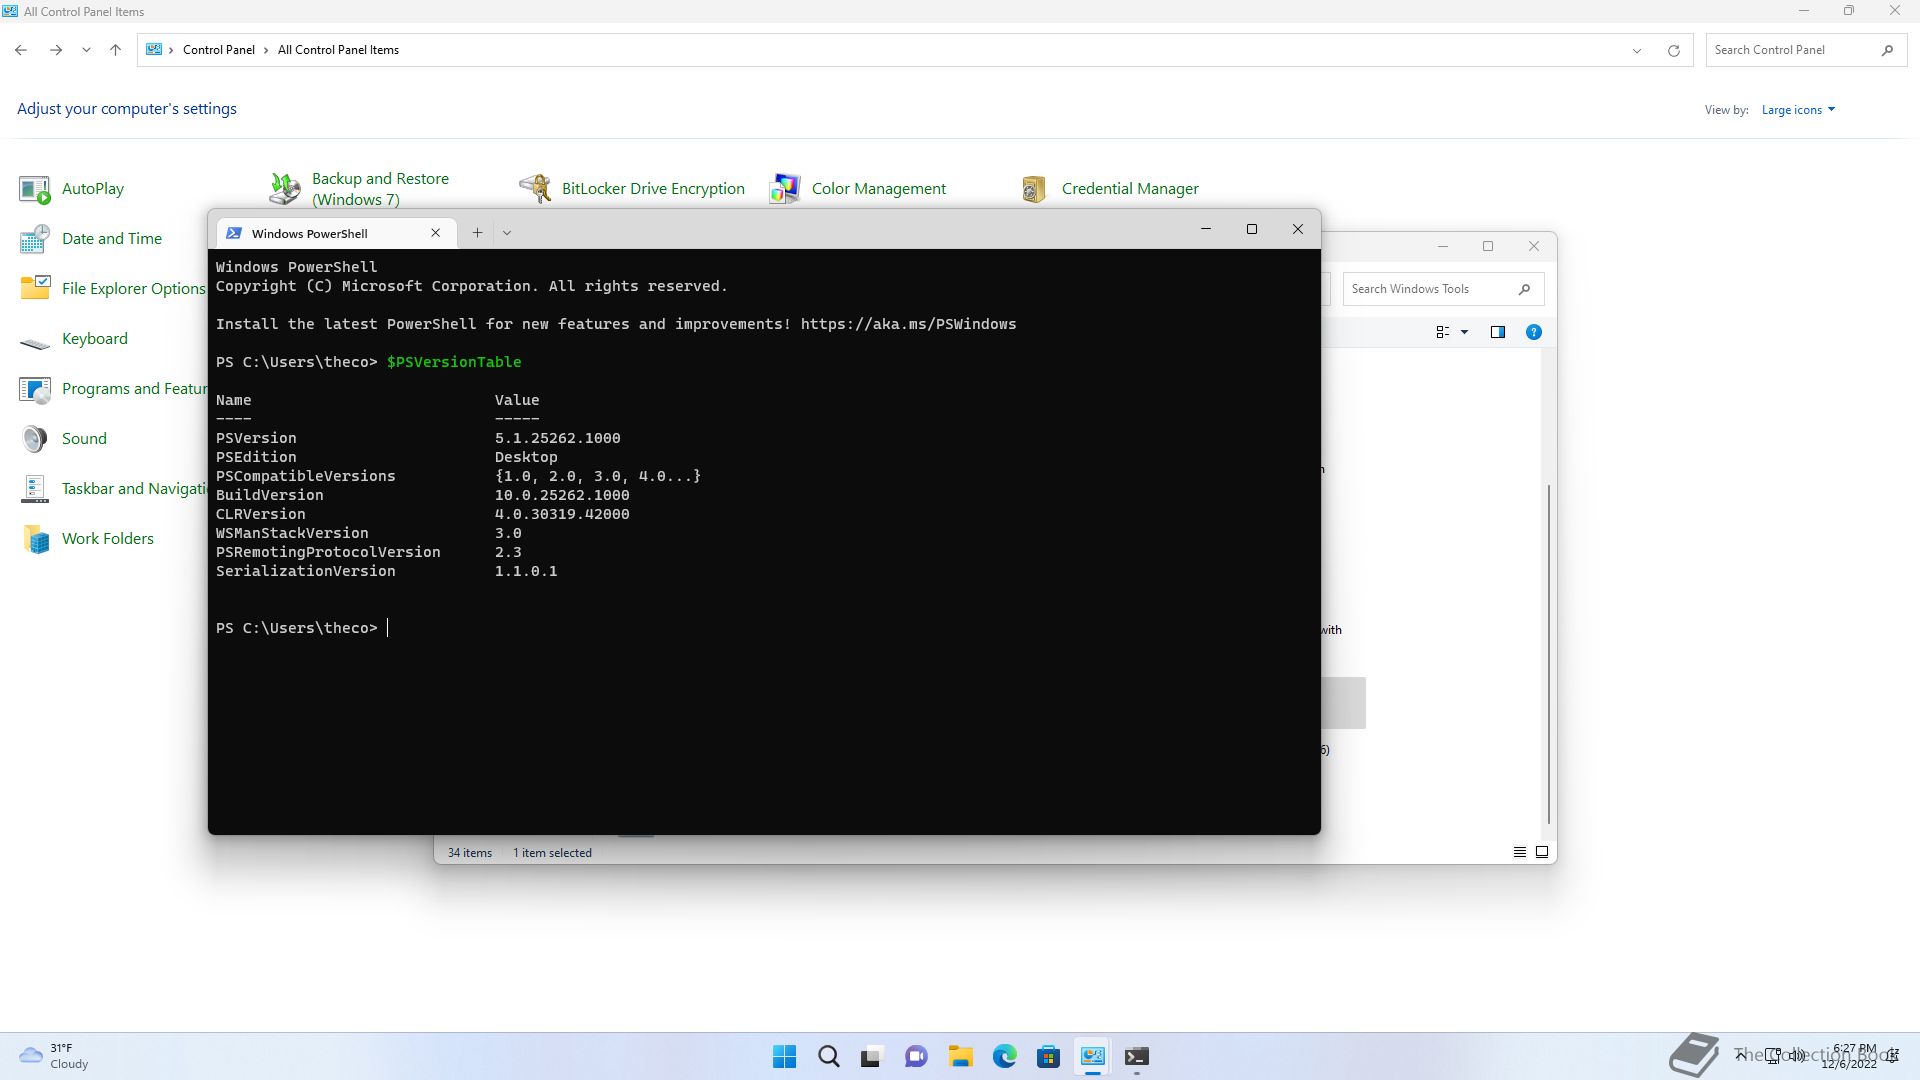
Task: Switch to Control Panel taskbar icon
Action: 1092,1056
